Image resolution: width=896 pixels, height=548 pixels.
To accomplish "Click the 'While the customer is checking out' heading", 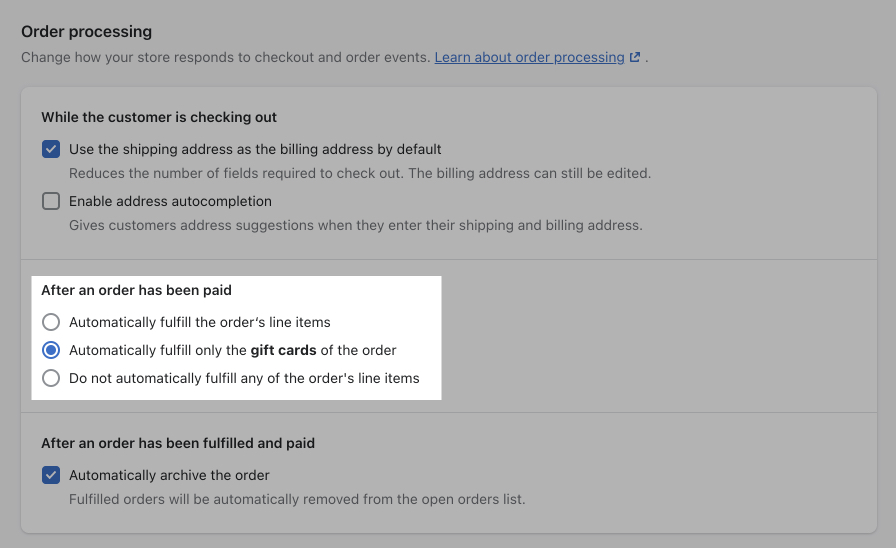I will 159,117.
